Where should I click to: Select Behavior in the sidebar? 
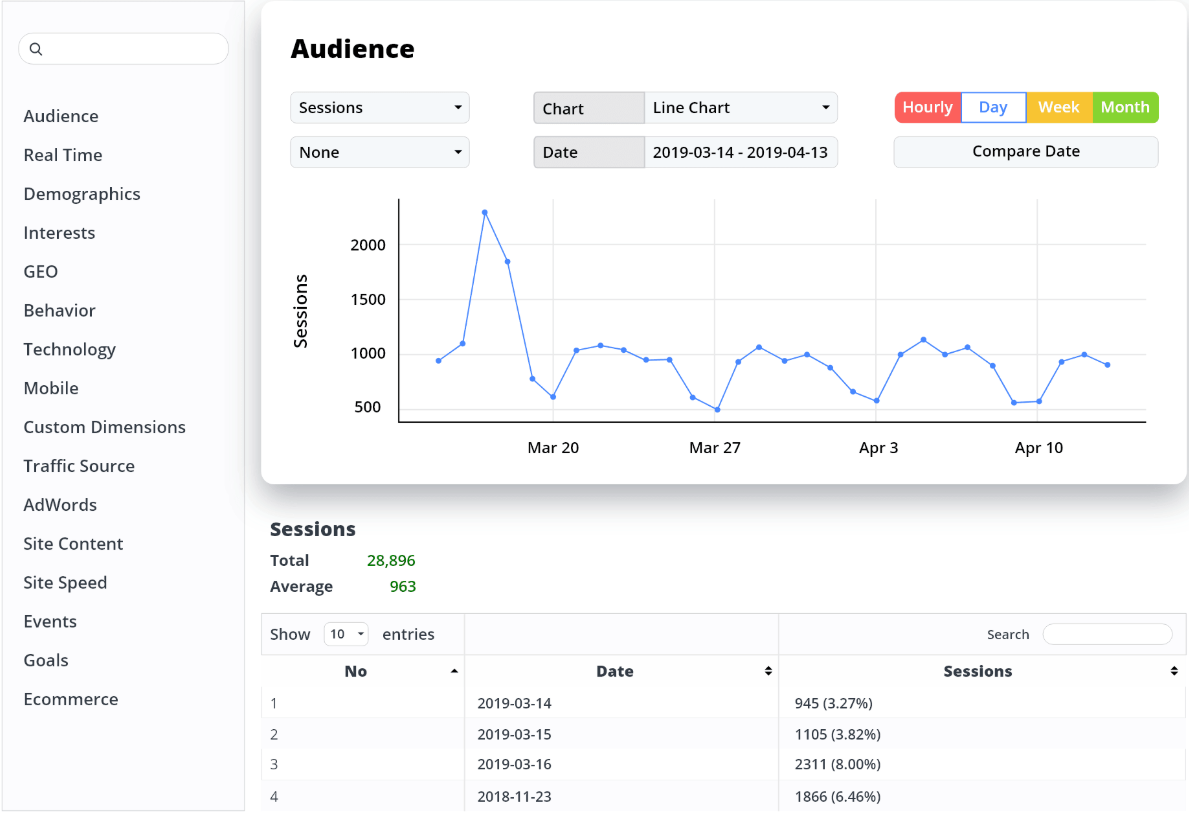click(59, 310)
